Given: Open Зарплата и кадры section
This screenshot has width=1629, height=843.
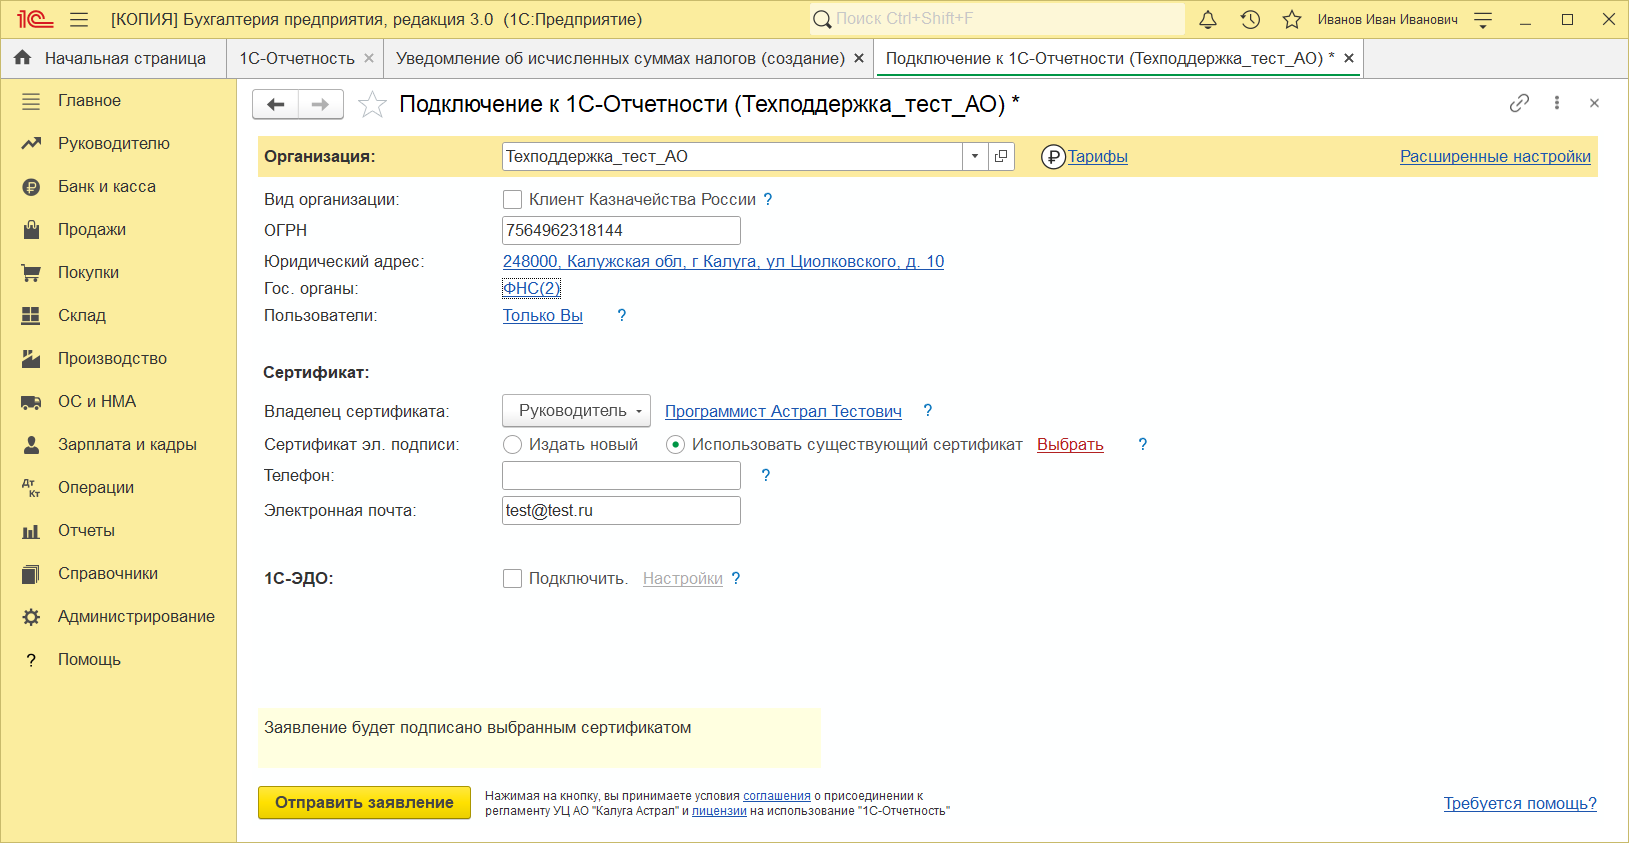Looking at the screenshot, I should [x=118, y=444].
